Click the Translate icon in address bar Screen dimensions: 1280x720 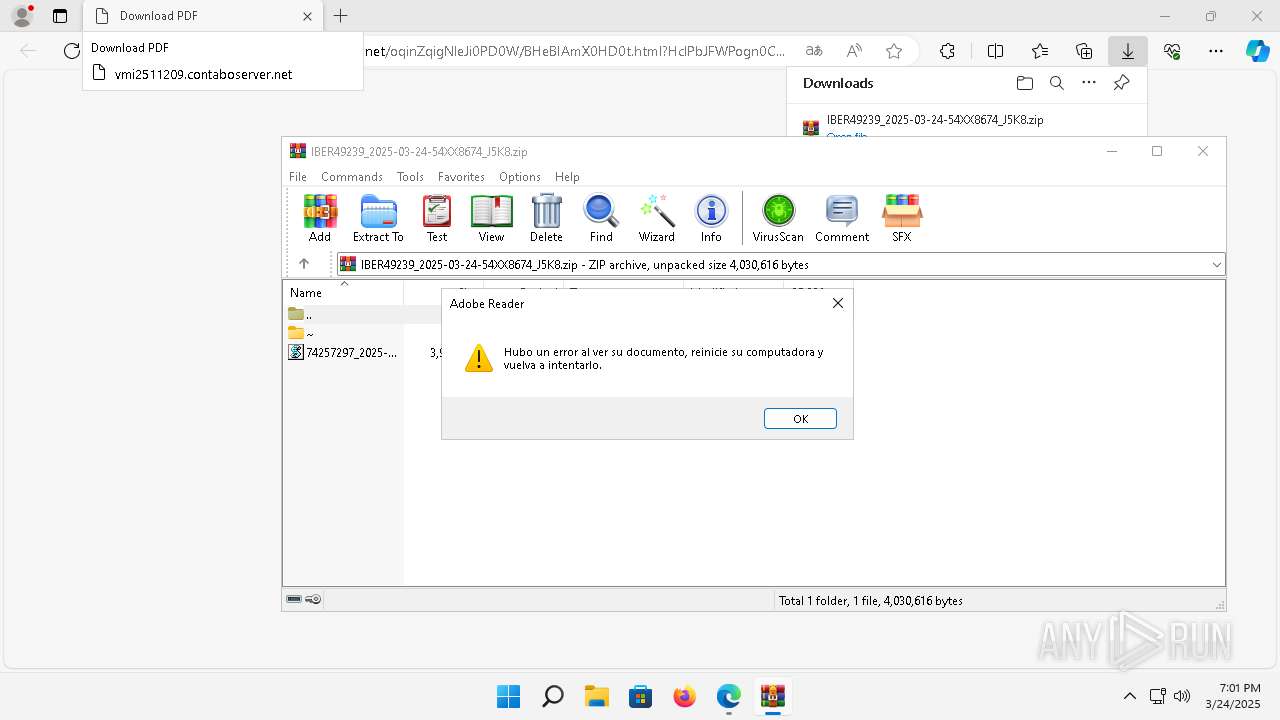tap(814, 51)
